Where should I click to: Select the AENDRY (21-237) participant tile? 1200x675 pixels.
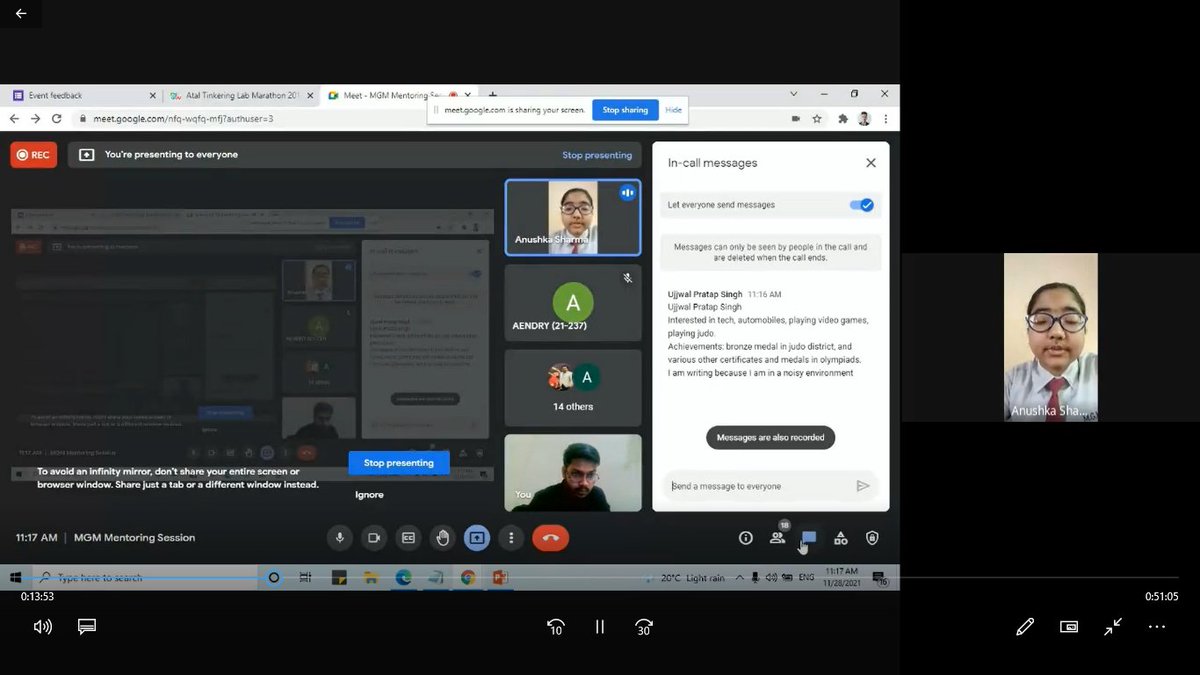click(x=573, y=303)
